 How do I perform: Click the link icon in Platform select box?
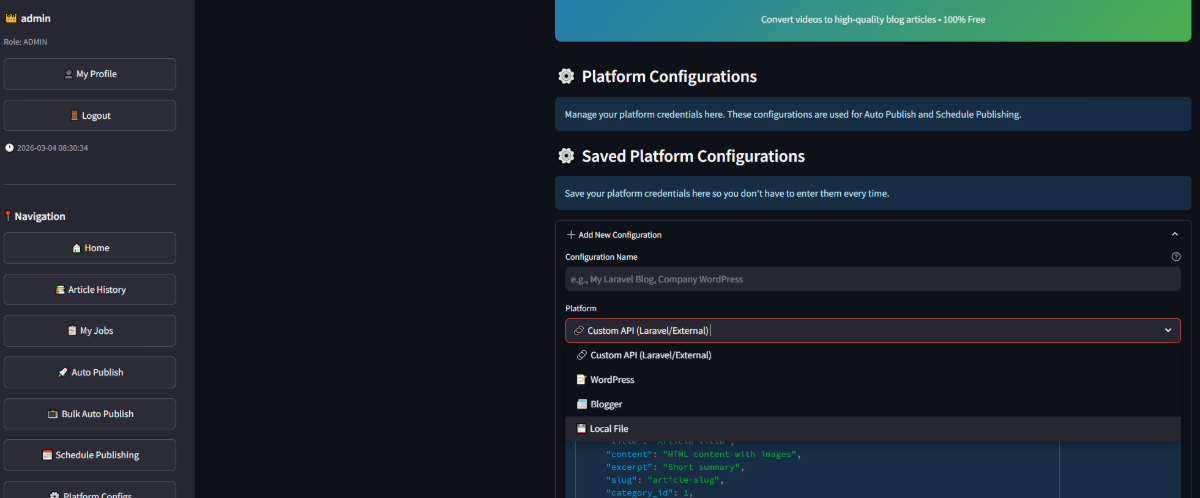coord(578,331)
